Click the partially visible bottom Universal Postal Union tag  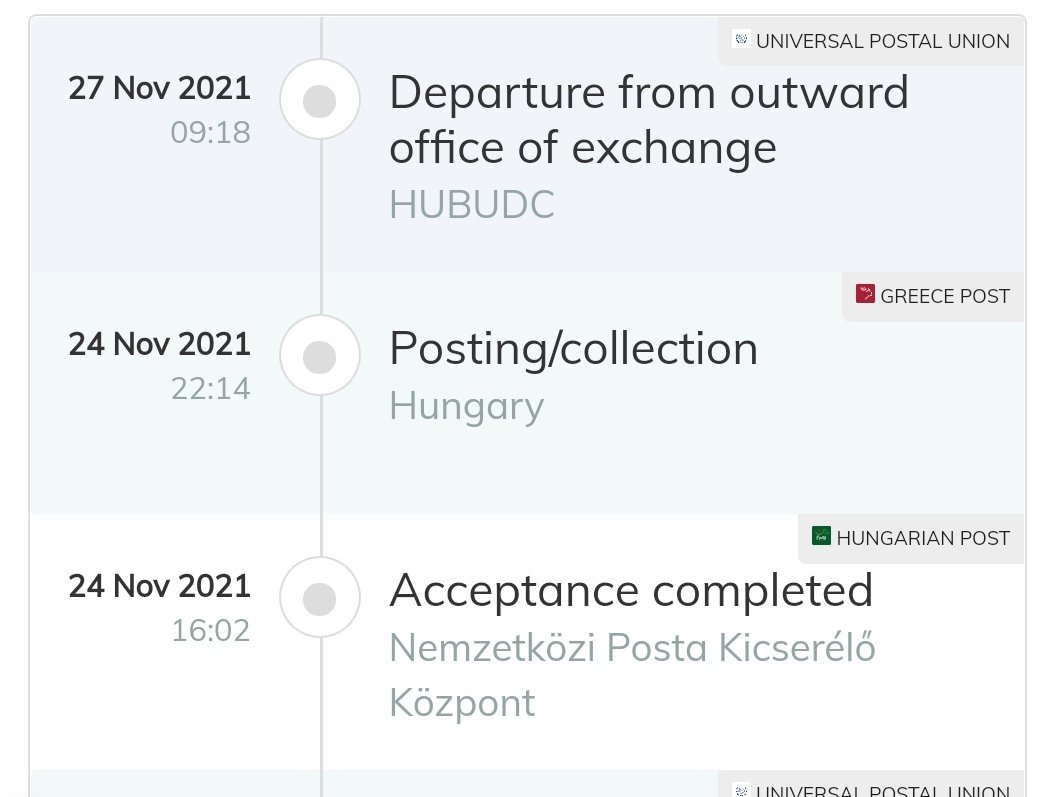click(871, 785)
